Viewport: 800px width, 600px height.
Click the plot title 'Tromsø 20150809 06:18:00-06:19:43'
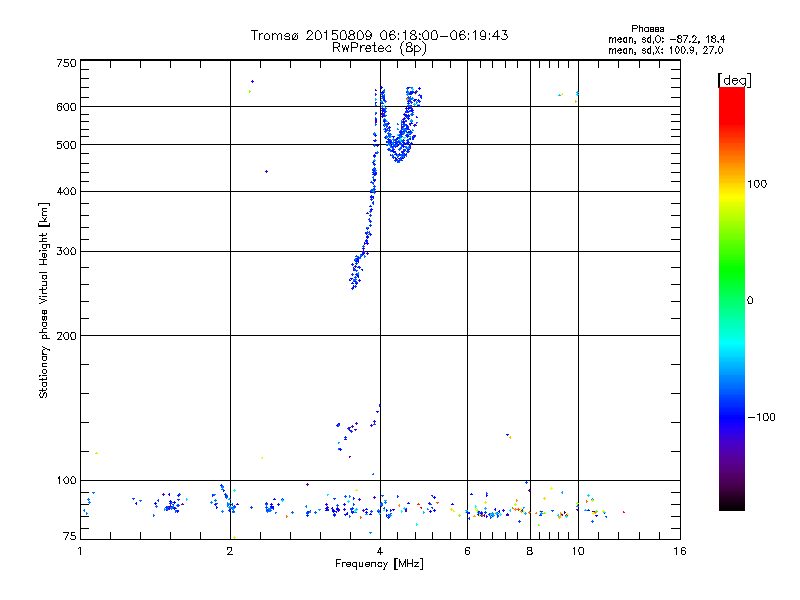tap(379, 35)
